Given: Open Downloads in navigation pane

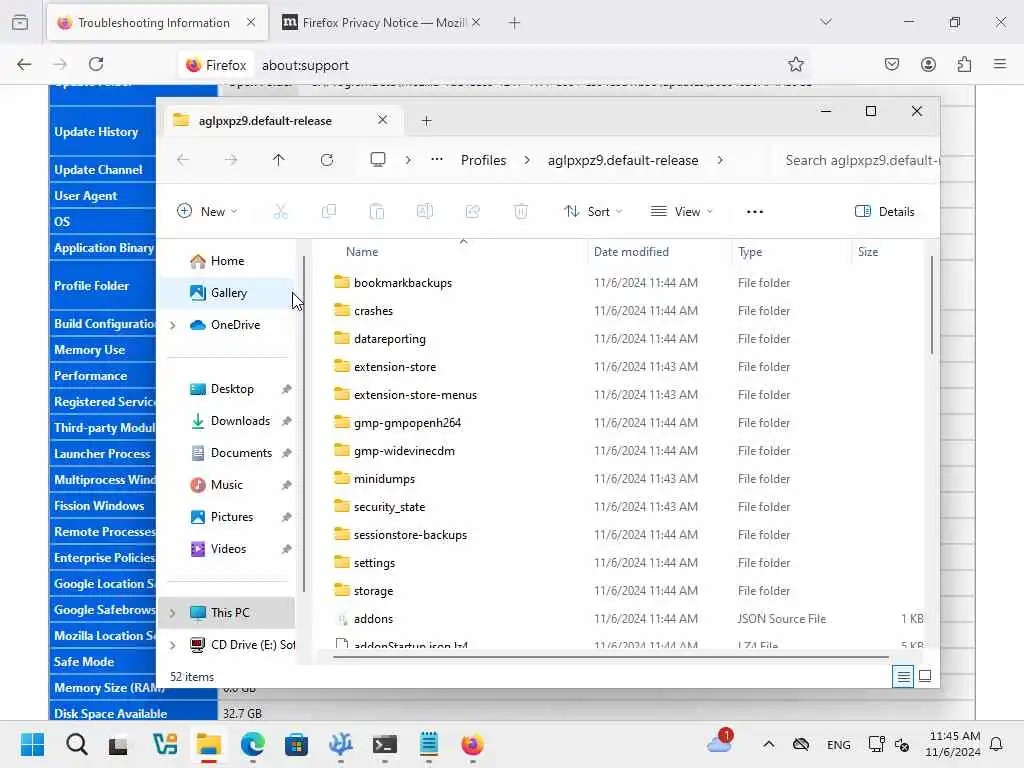Looking at the screenshot, I should coord(240,421).
